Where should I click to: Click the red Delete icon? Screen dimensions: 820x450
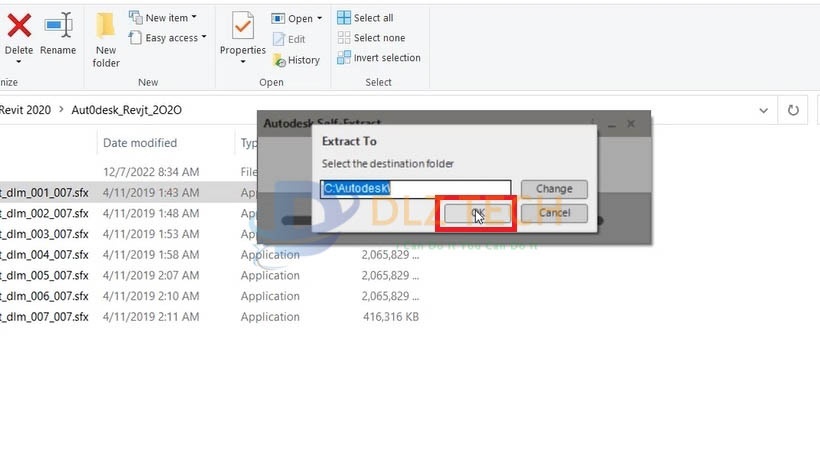18,27
